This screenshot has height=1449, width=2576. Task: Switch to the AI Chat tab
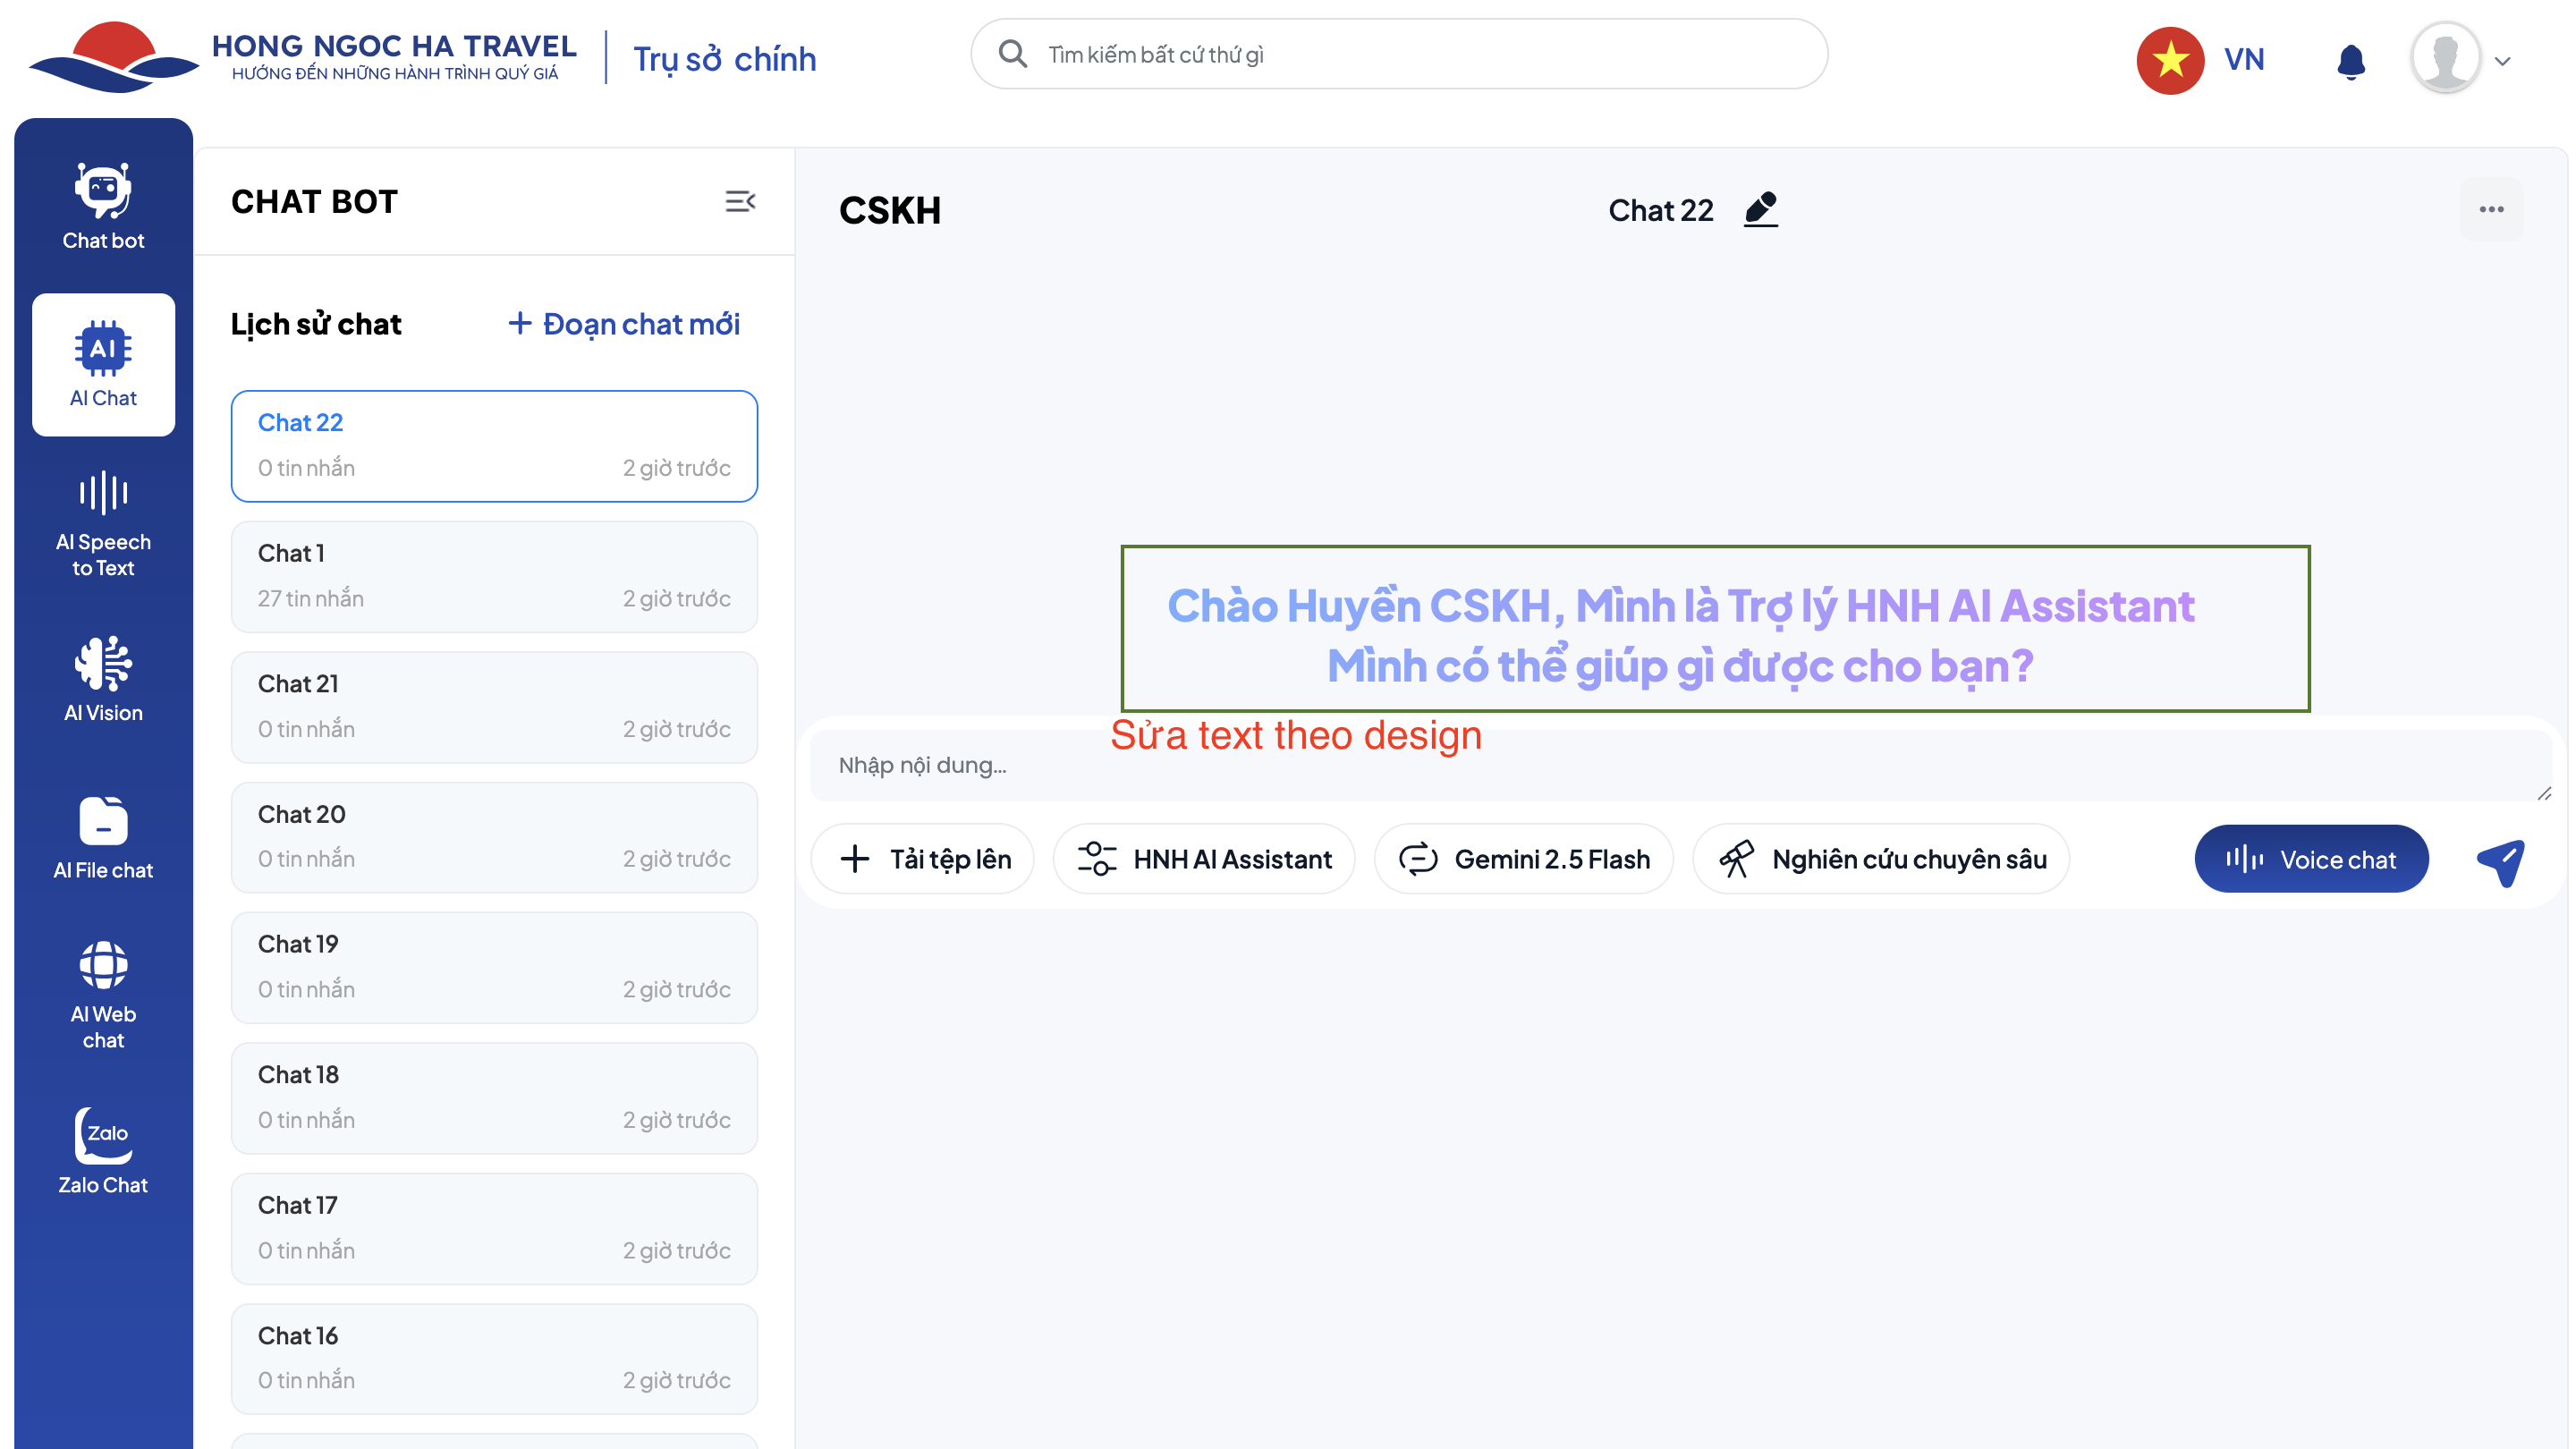click(x=103, y=364)
